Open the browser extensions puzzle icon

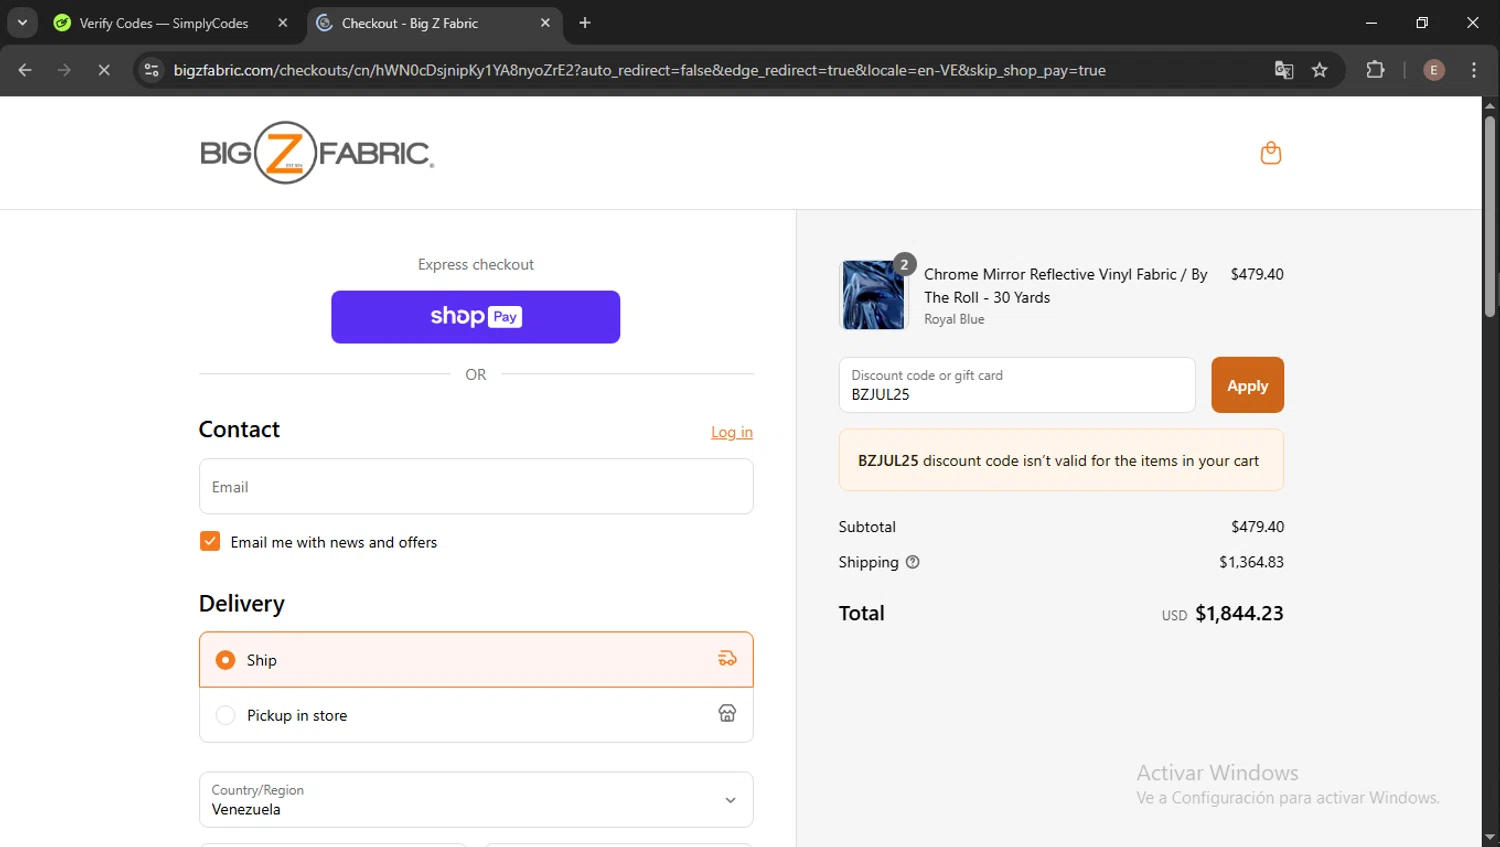tap(1376, 70)
